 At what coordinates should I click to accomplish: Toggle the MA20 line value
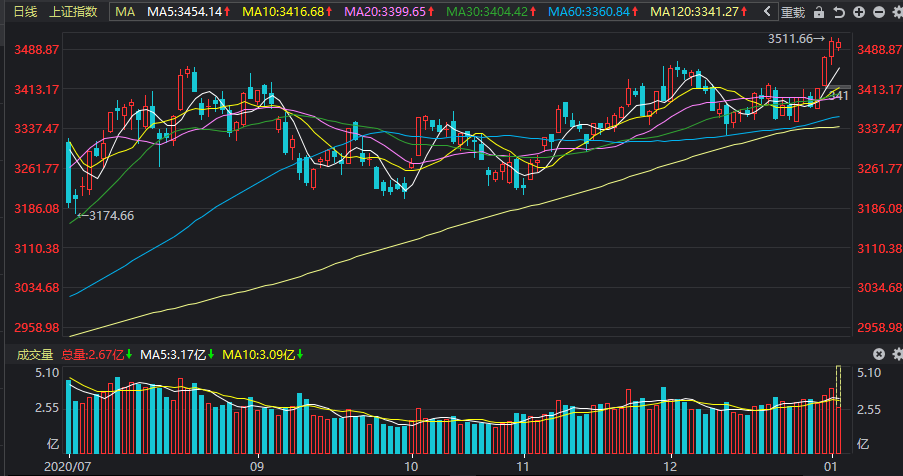[389, 12]
